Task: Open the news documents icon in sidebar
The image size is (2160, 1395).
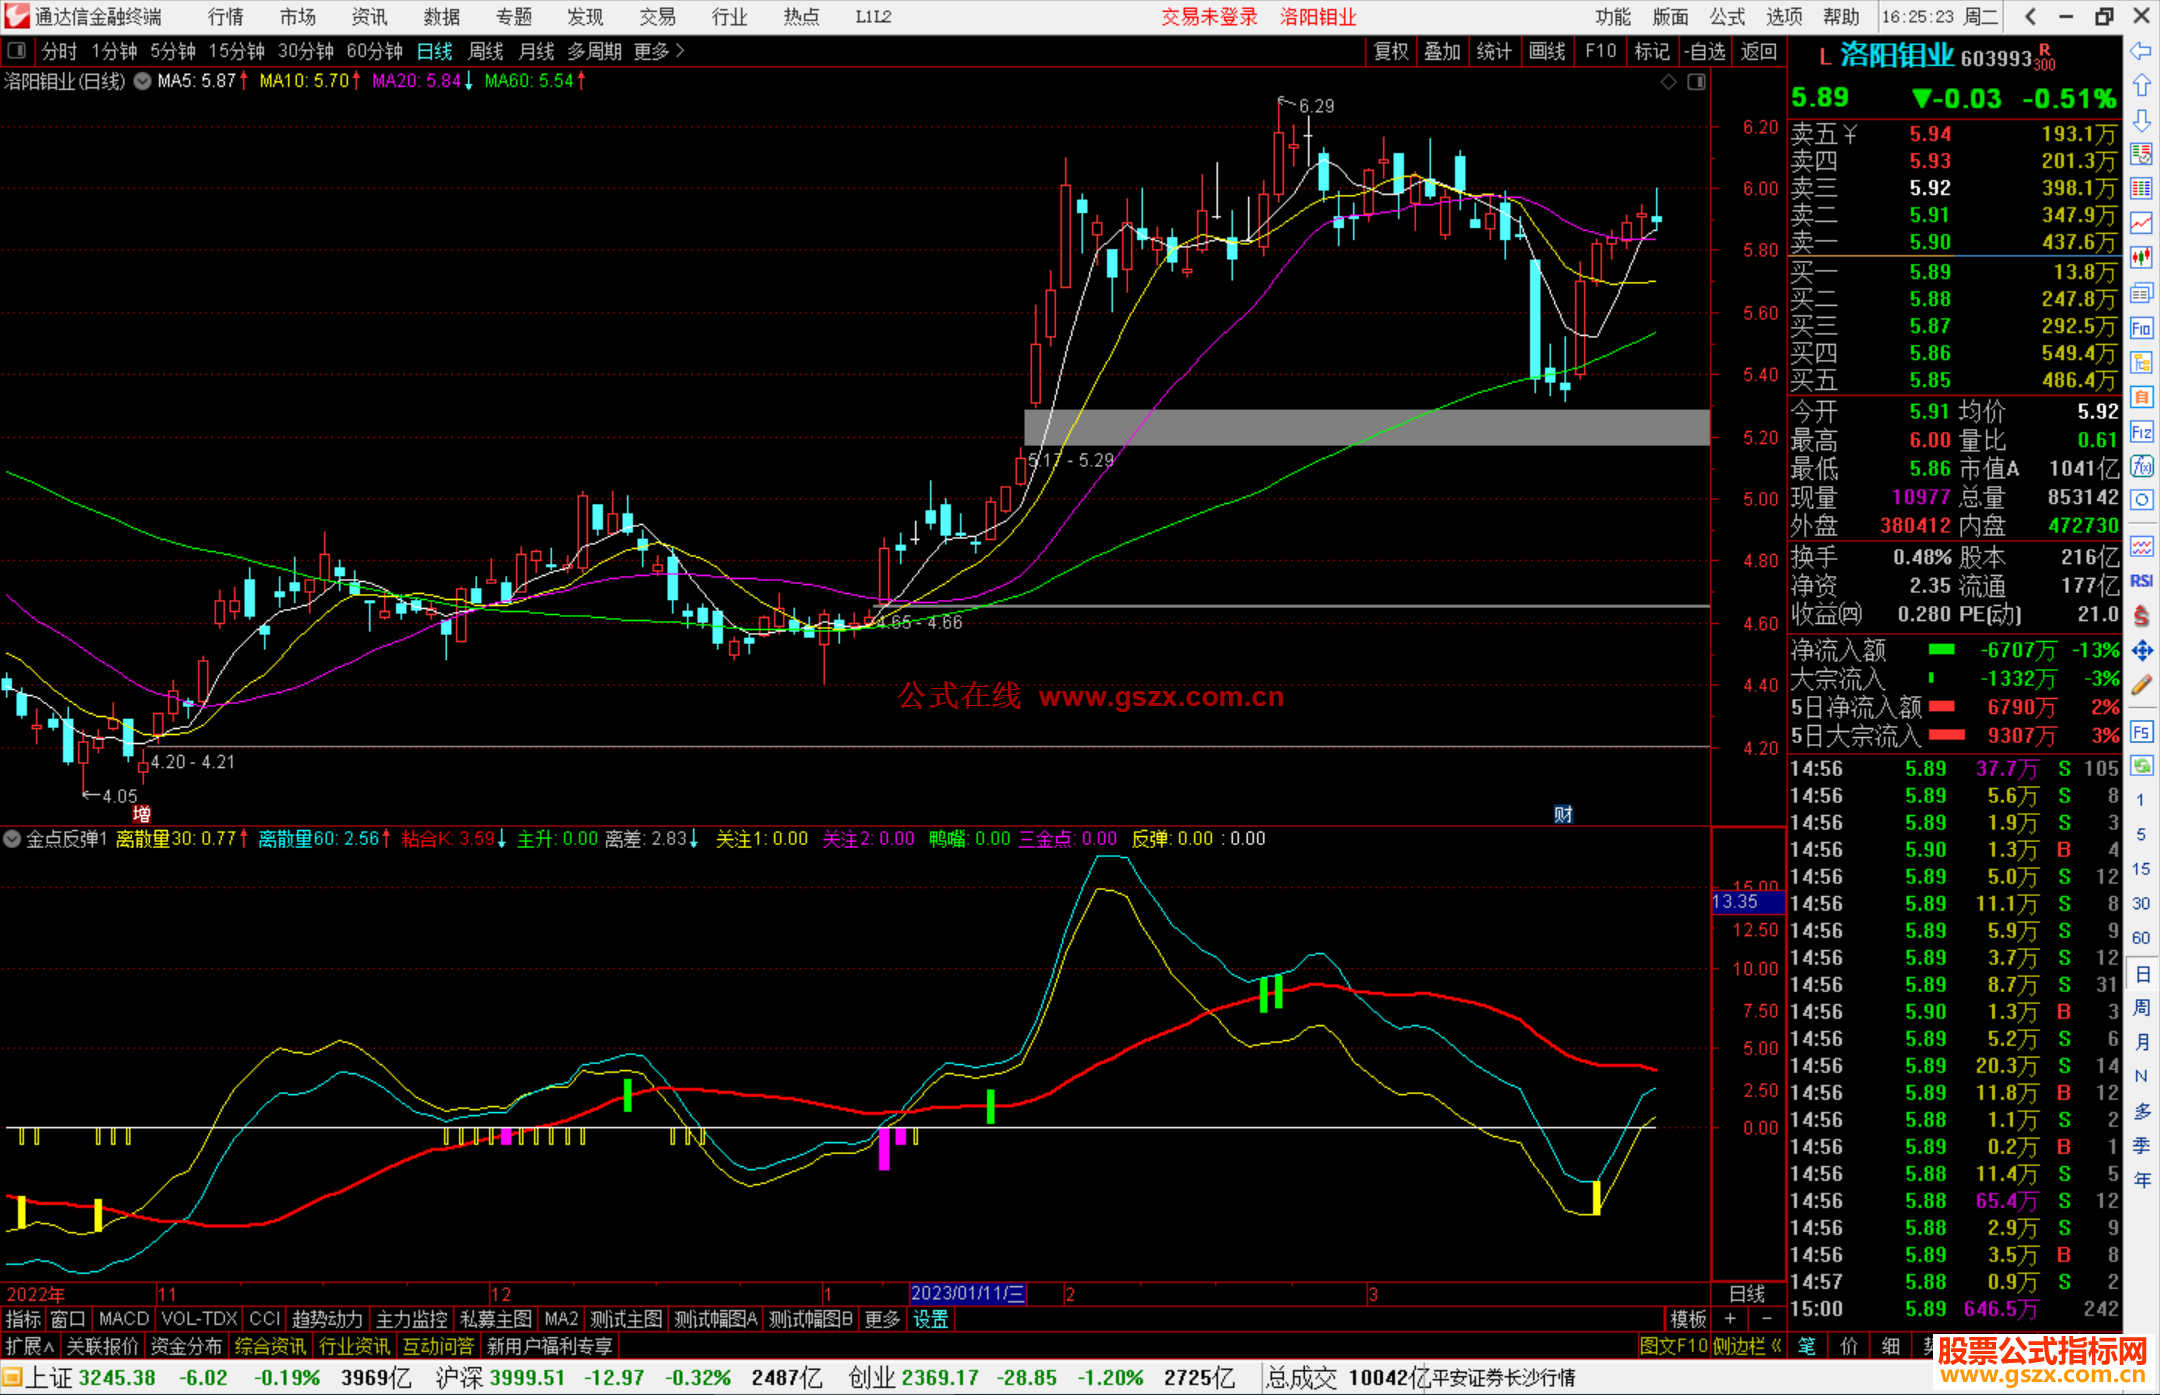Action: coord(2141,293)
